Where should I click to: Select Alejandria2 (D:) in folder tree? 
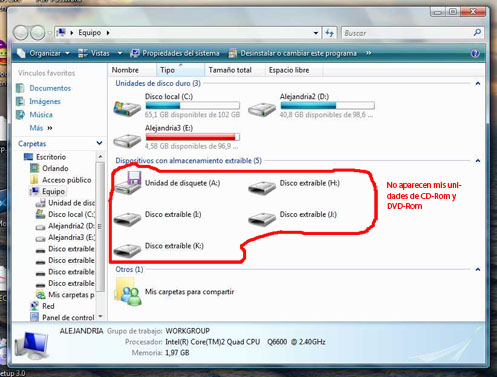71,226
